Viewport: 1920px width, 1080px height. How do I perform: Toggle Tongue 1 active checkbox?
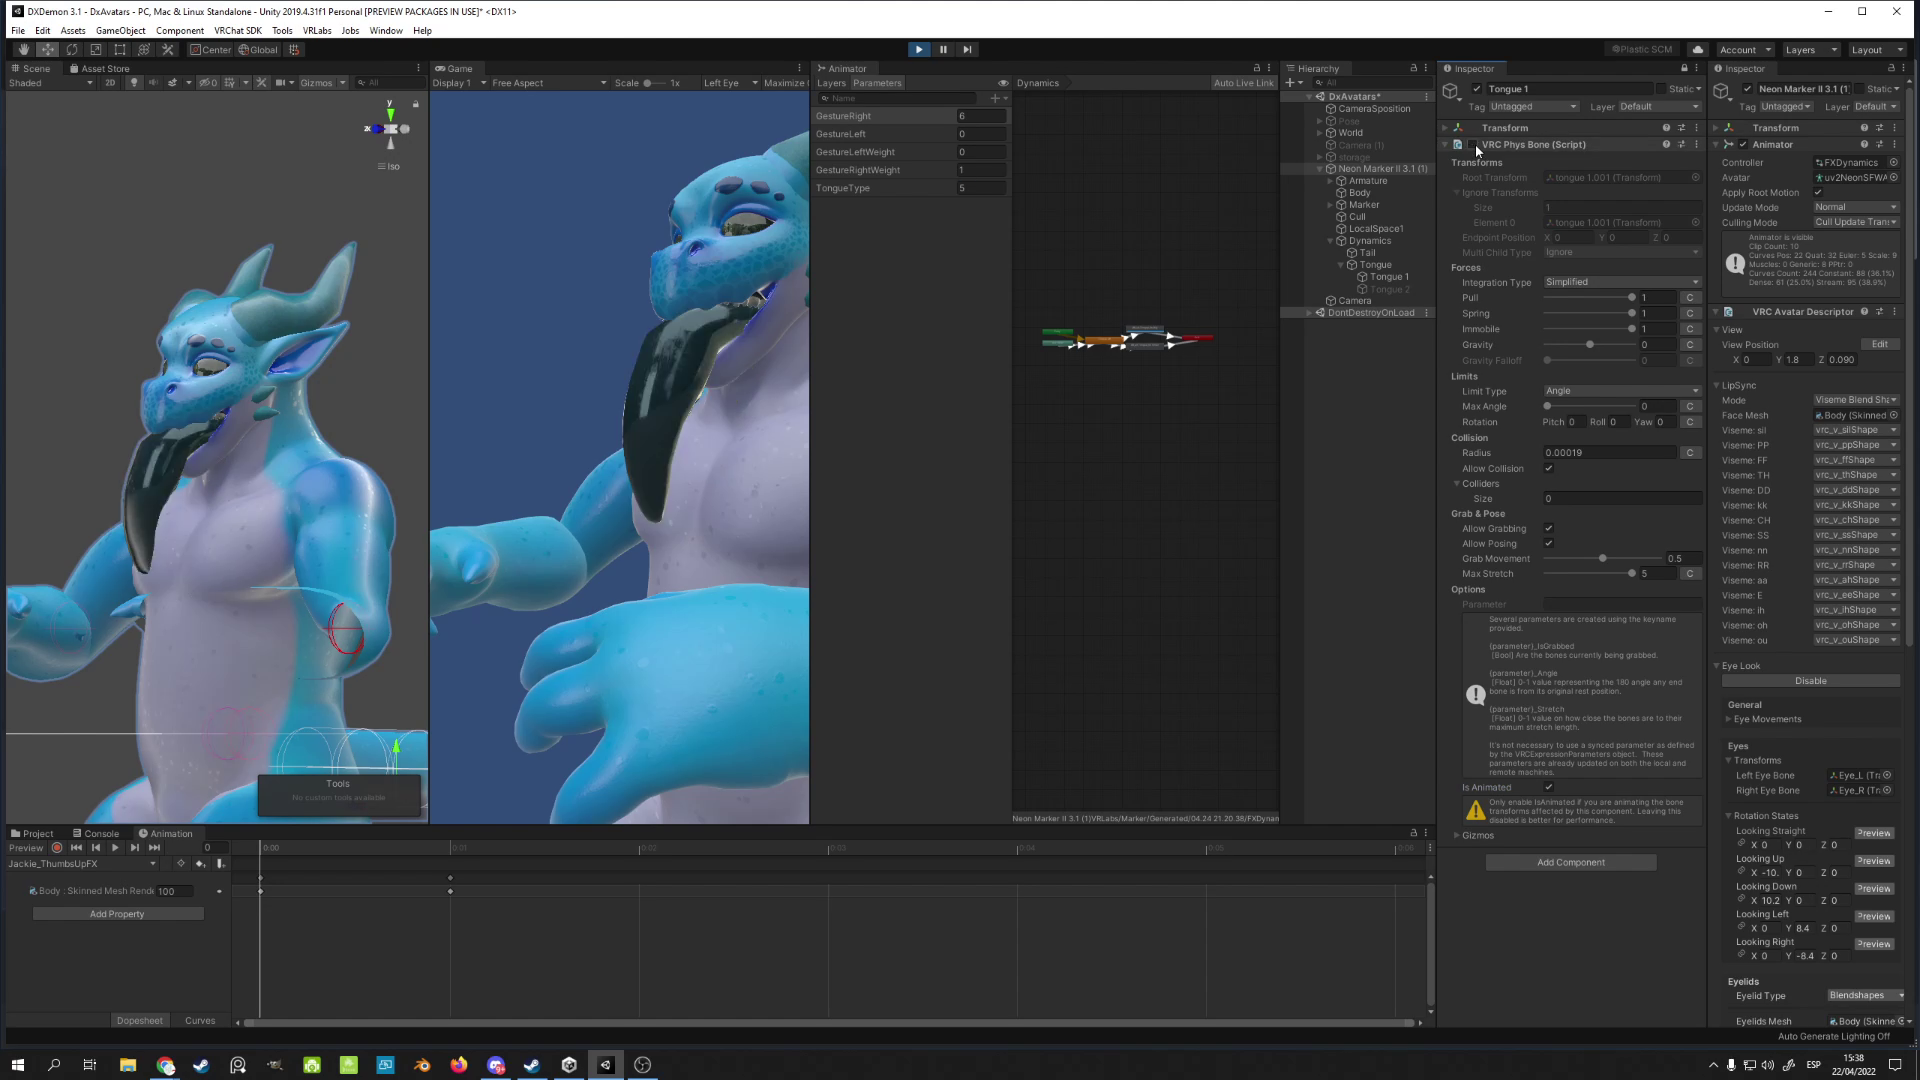tap(1477, 89)
